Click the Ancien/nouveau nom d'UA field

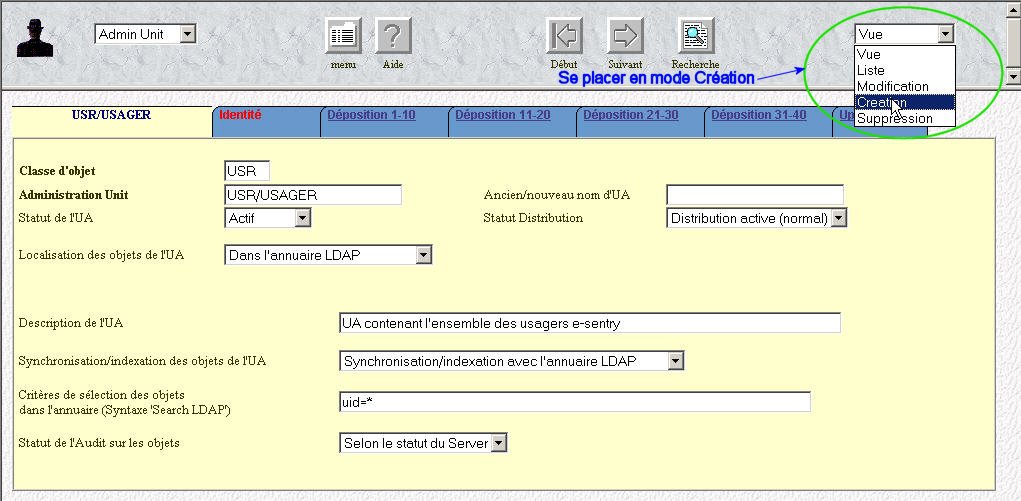pyautogui.click(x=755, y=195)
